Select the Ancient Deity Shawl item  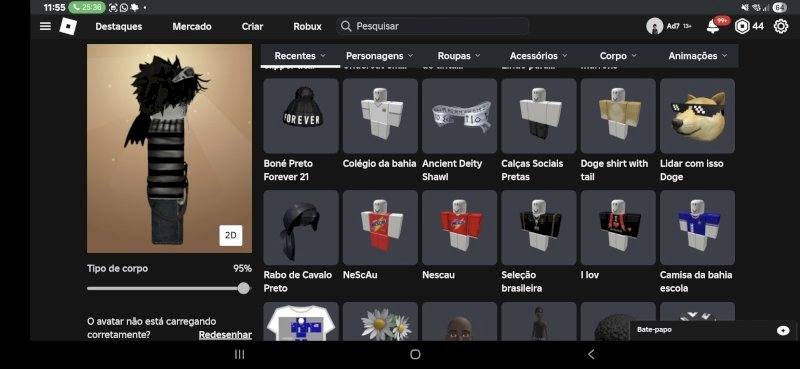pyautogui.click(x=459, y=116)
